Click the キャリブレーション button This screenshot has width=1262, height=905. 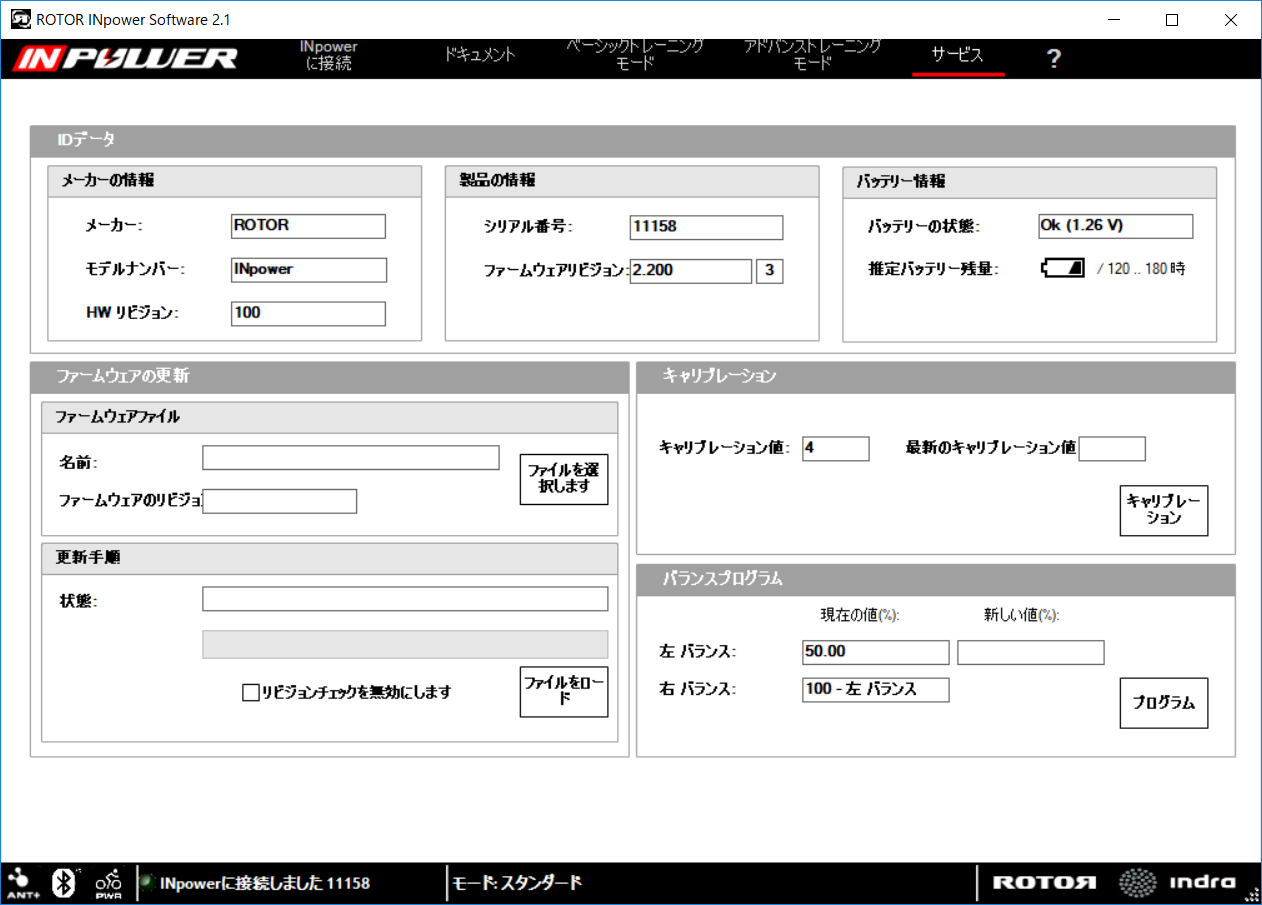tap(1164, 510)
